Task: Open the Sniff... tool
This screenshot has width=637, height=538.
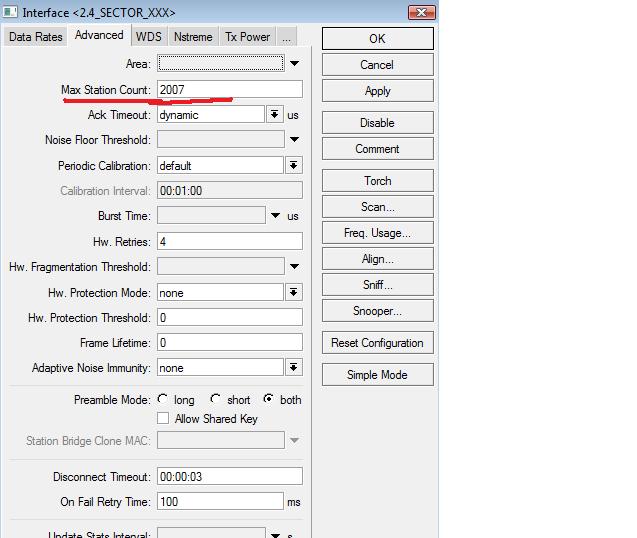Action: pyautogui.click(x=377, y=285)
